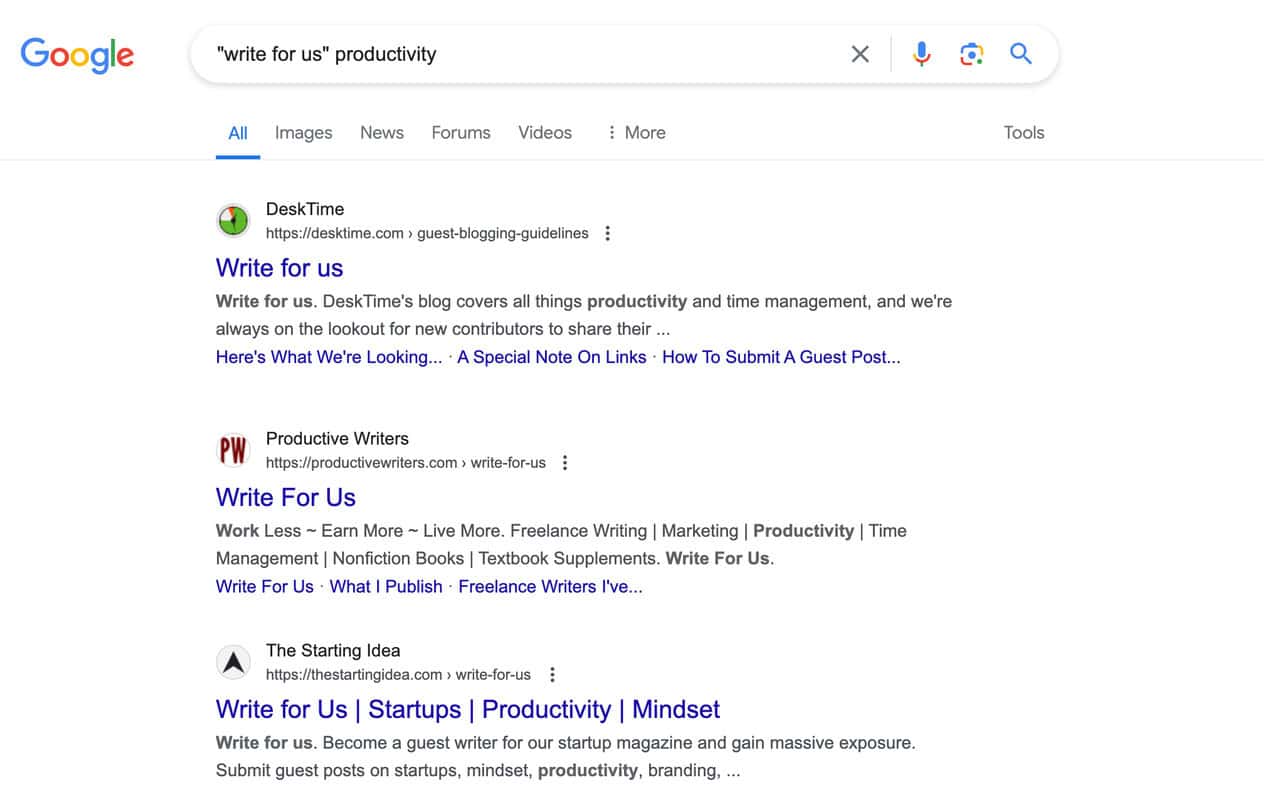Click the Google logo
Image resolution: width=1280 pixels, height=800 pixels.
[77, 55]
